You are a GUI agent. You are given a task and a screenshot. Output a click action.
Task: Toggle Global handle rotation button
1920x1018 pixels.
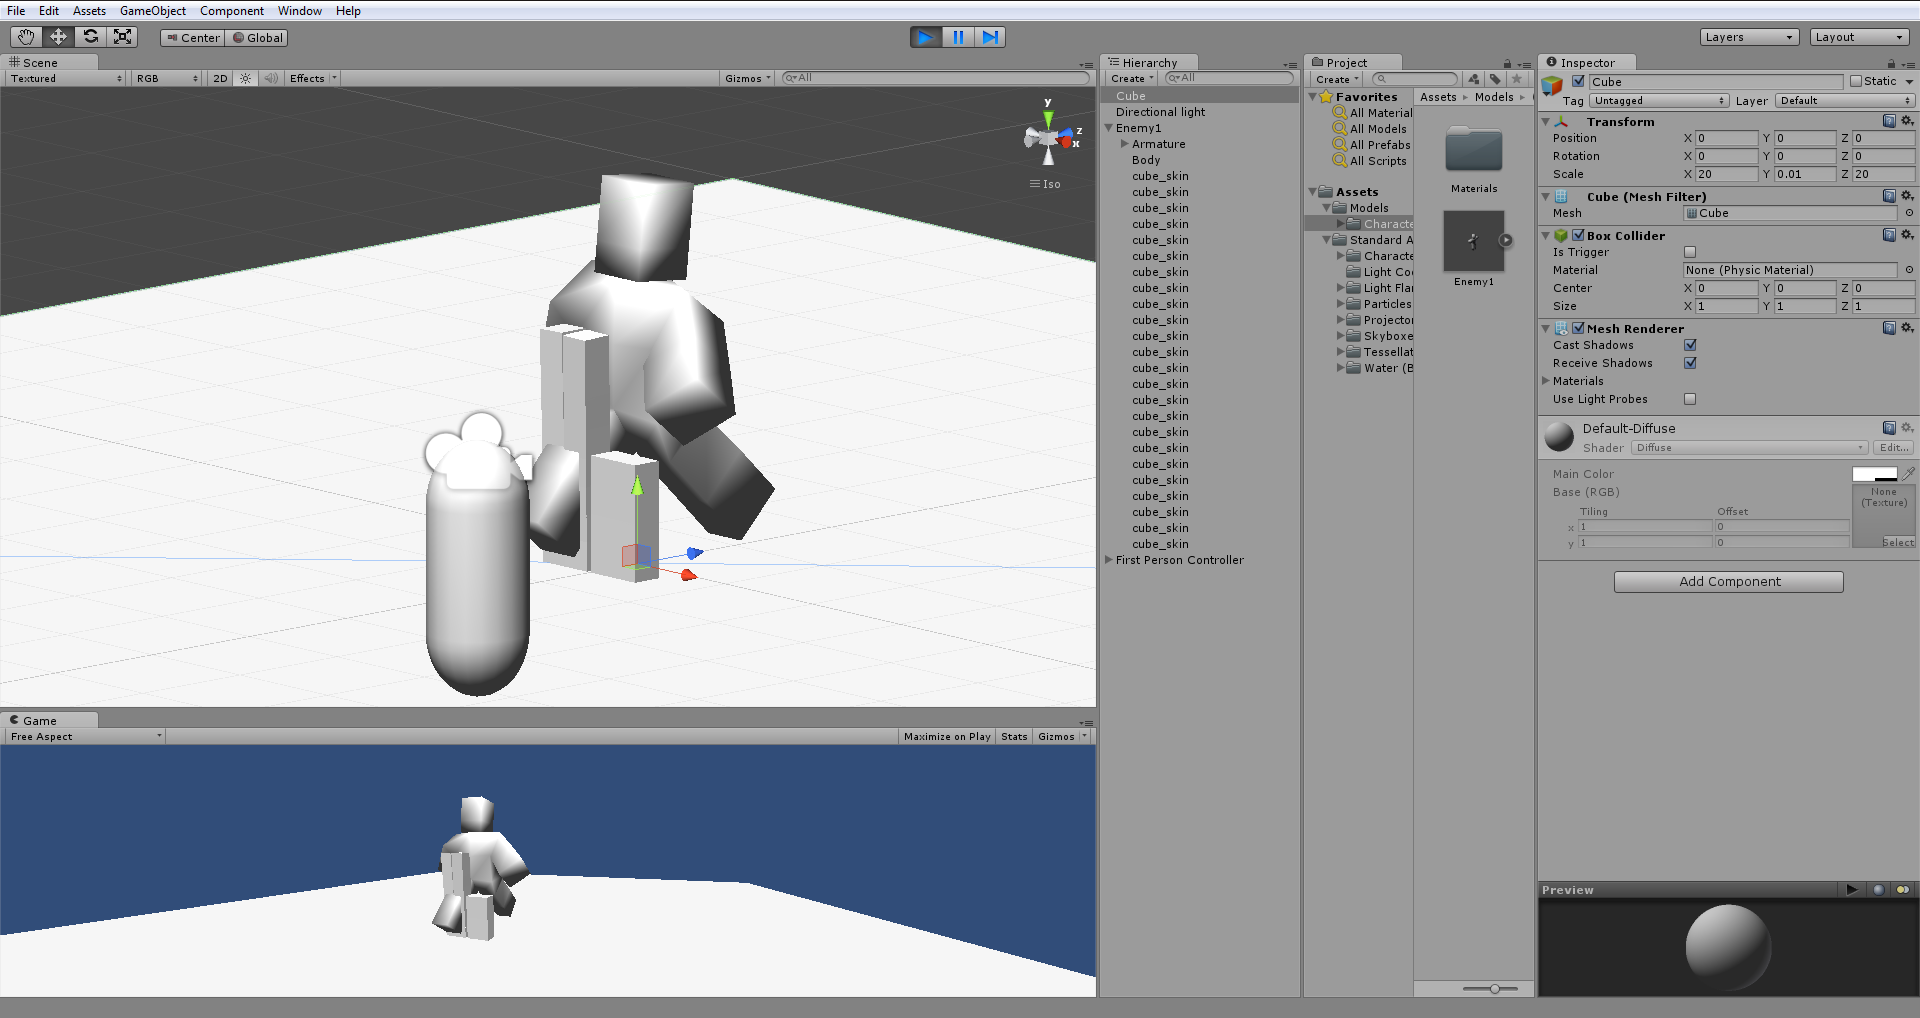257,37
